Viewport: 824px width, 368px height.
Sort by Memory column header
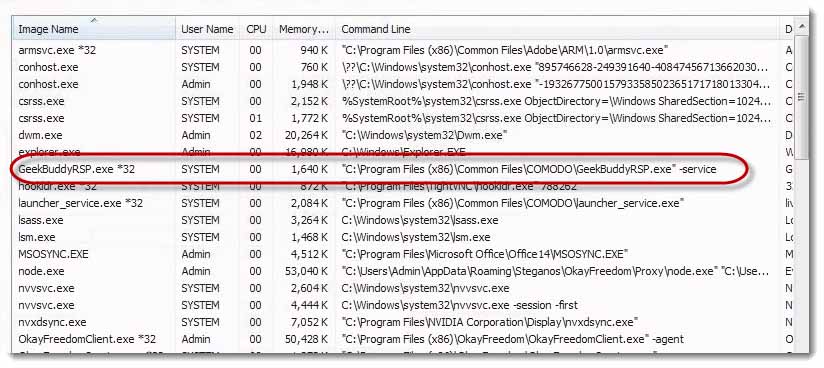304,29
